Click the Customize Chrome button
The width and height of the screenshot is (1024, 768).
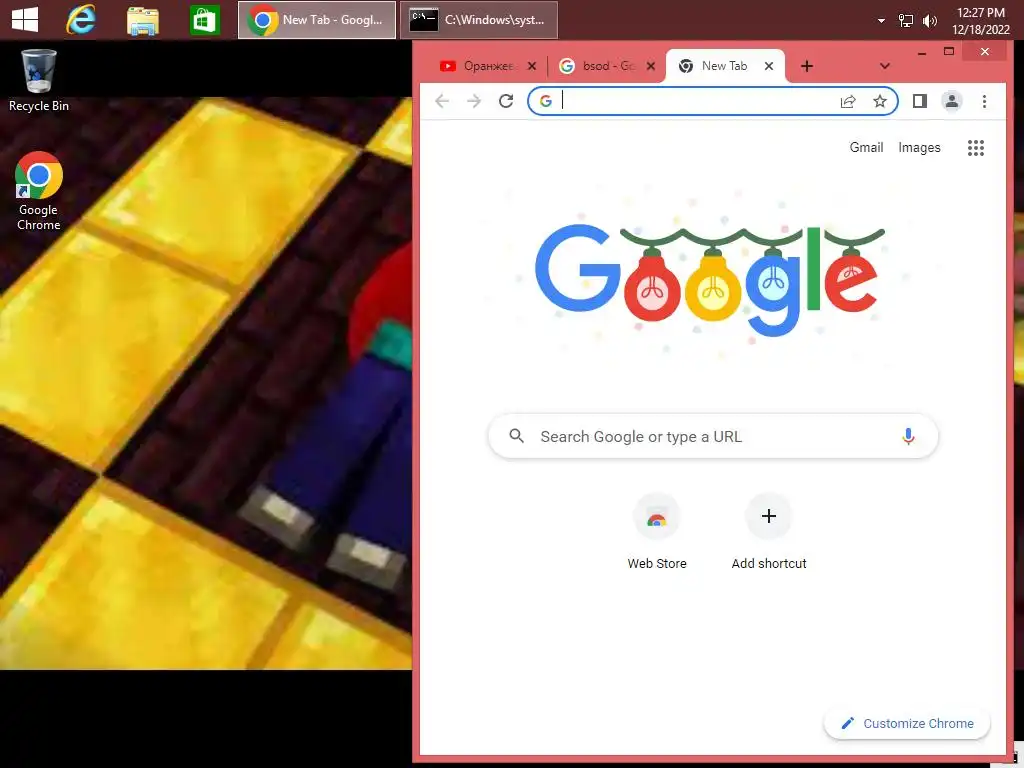[x=907, y=723]
